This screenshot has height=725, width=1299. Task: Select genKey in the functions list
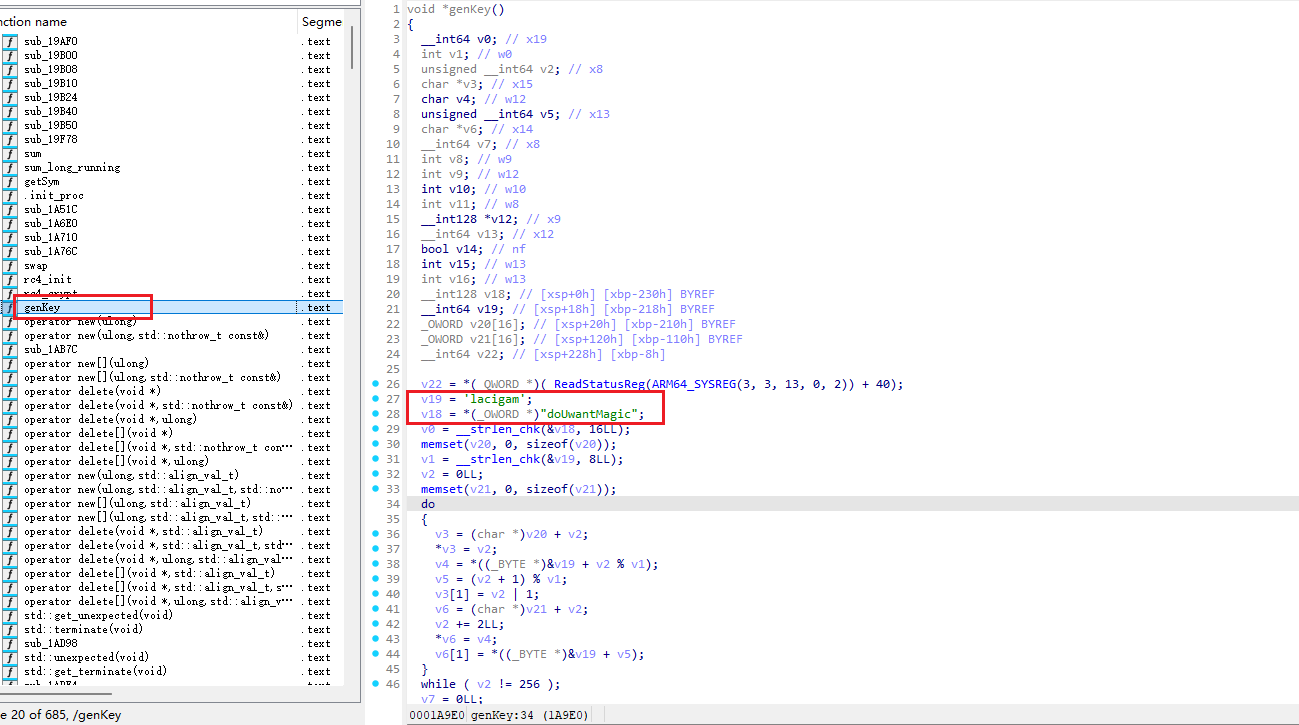click(x=42, y=308)
